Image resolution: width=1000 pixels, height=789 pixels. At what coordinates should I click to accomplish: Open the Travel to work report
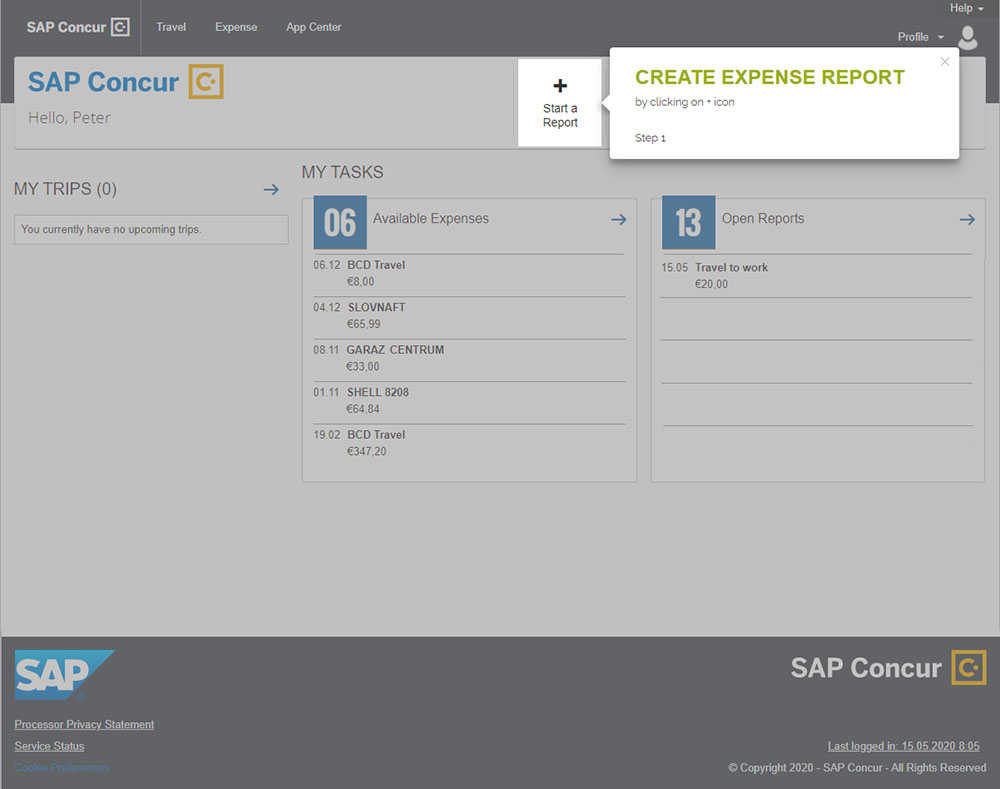point(816,276)
